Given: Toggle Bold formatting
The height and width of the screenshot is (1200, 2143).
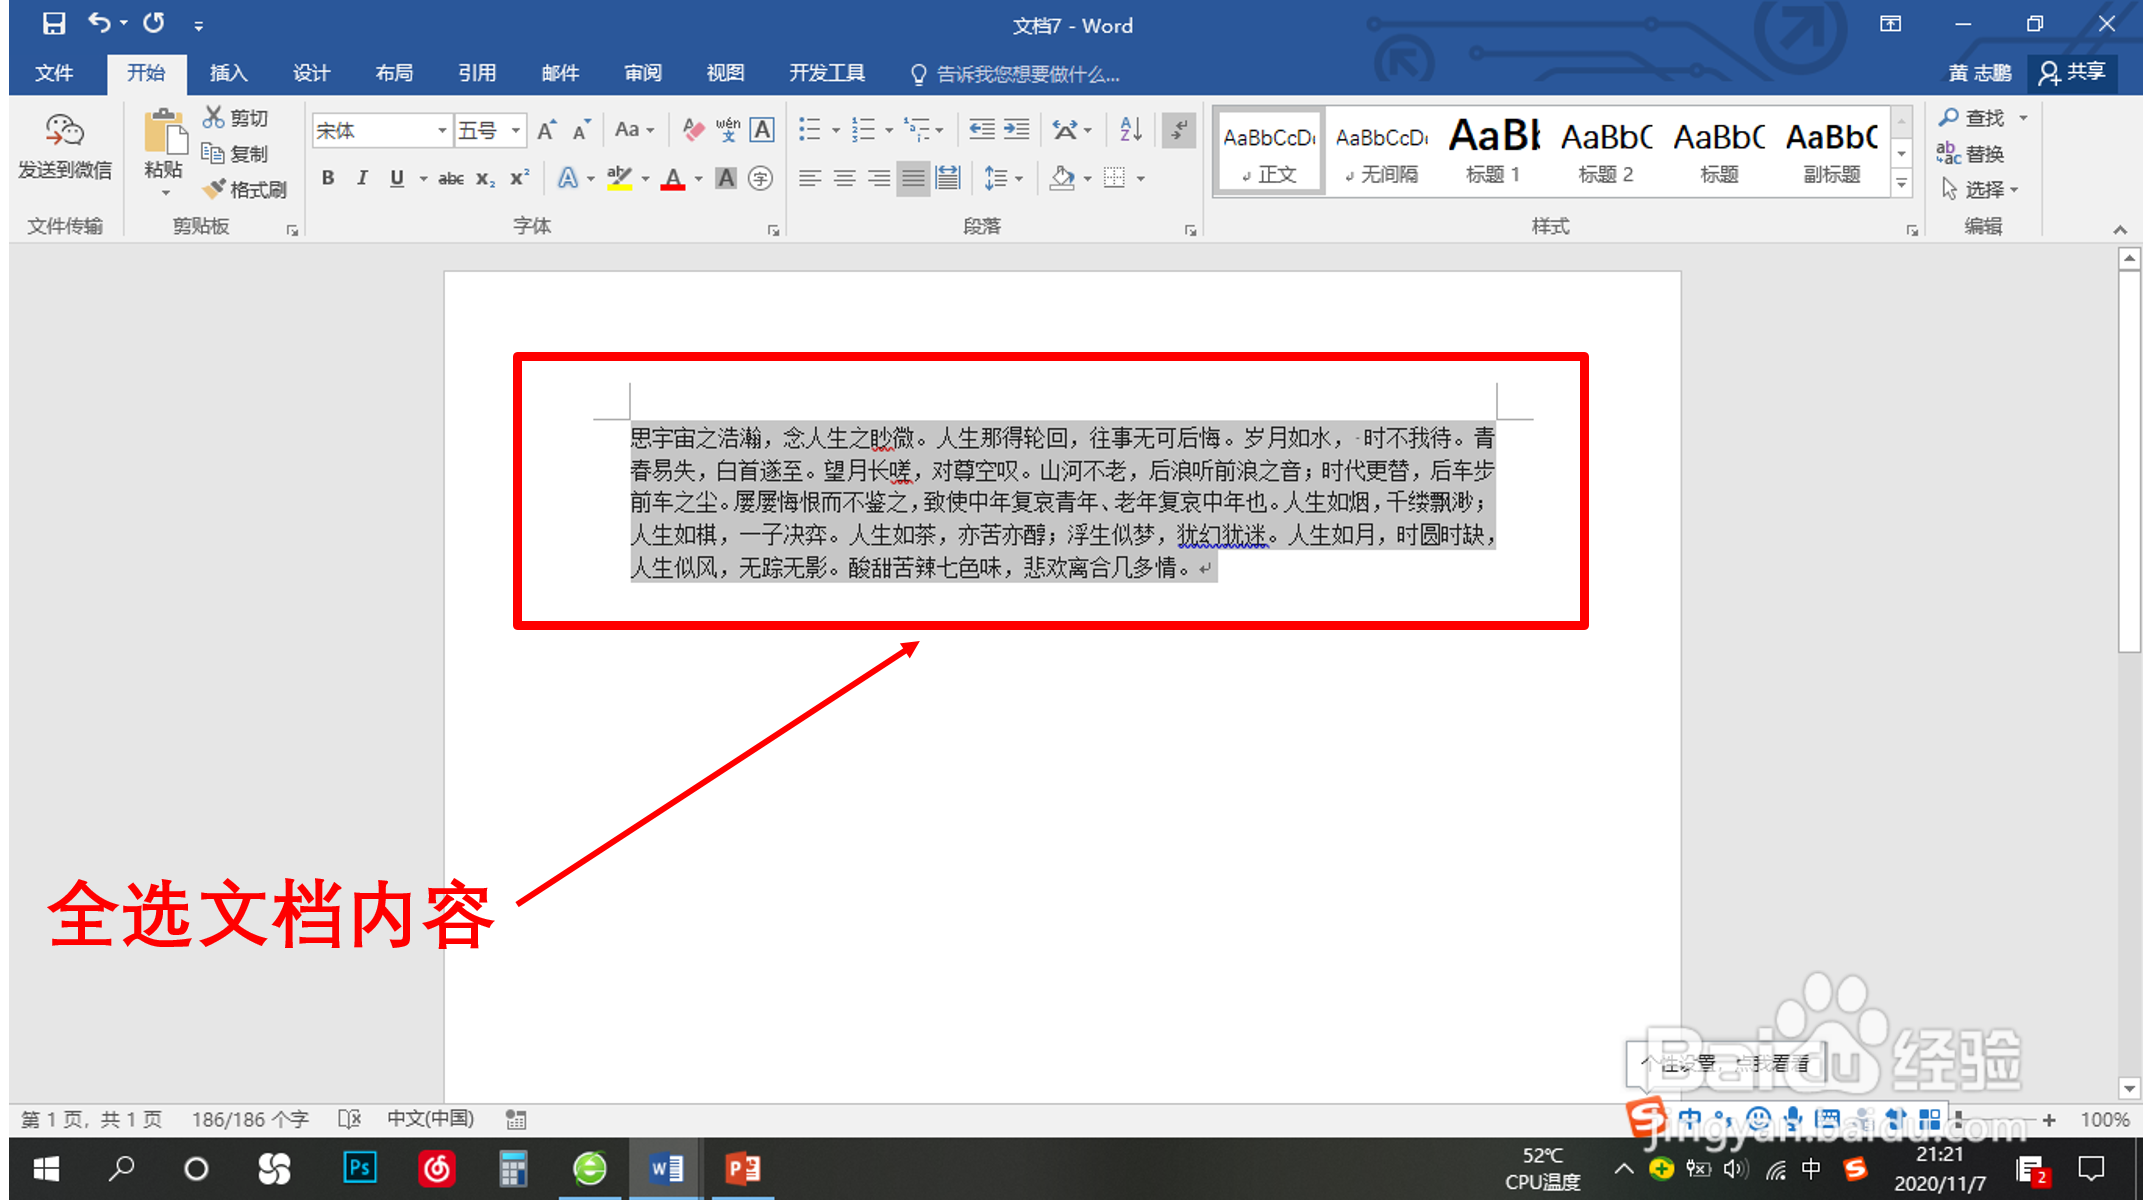Looking at the screenshot, I should coord(327,178).
